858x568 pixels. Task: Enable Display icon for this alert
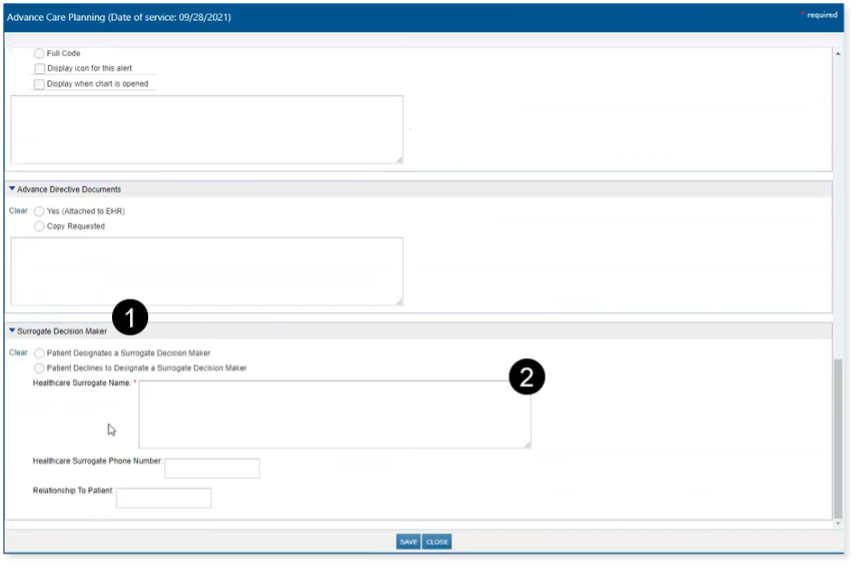coord(39,68)
